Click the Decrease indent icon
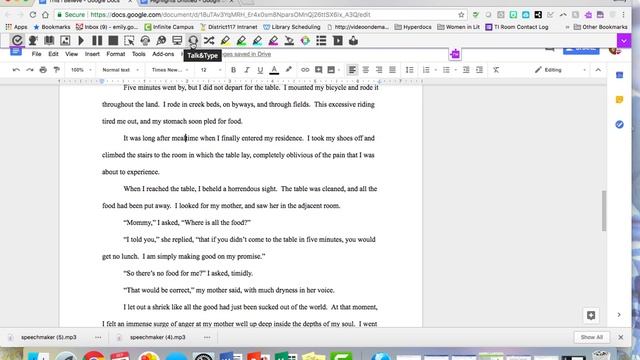Screen dimensions: 640x360 (466, 70)
